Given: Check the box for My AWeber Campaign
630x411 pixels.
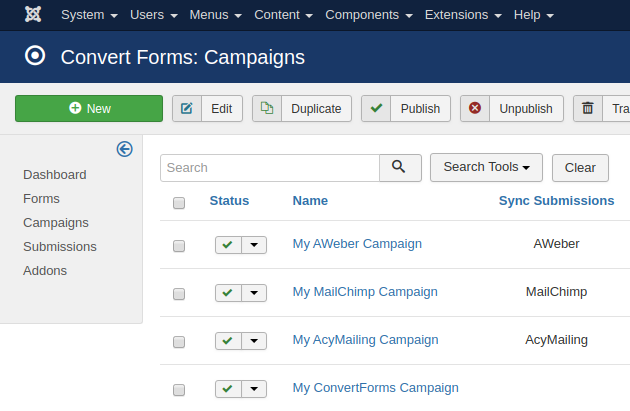Looking at the screenshot, I should point(179,246).
